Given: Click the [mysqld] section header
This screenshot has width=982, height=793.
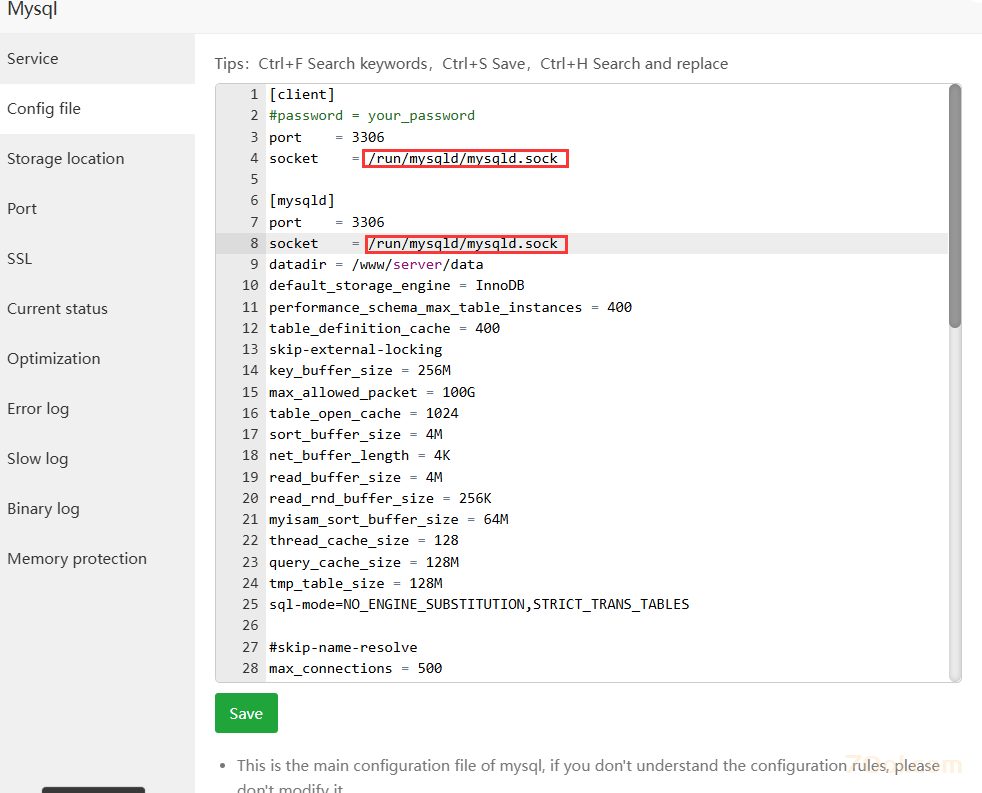Looking at the screenshot, I should coord(302,201).
